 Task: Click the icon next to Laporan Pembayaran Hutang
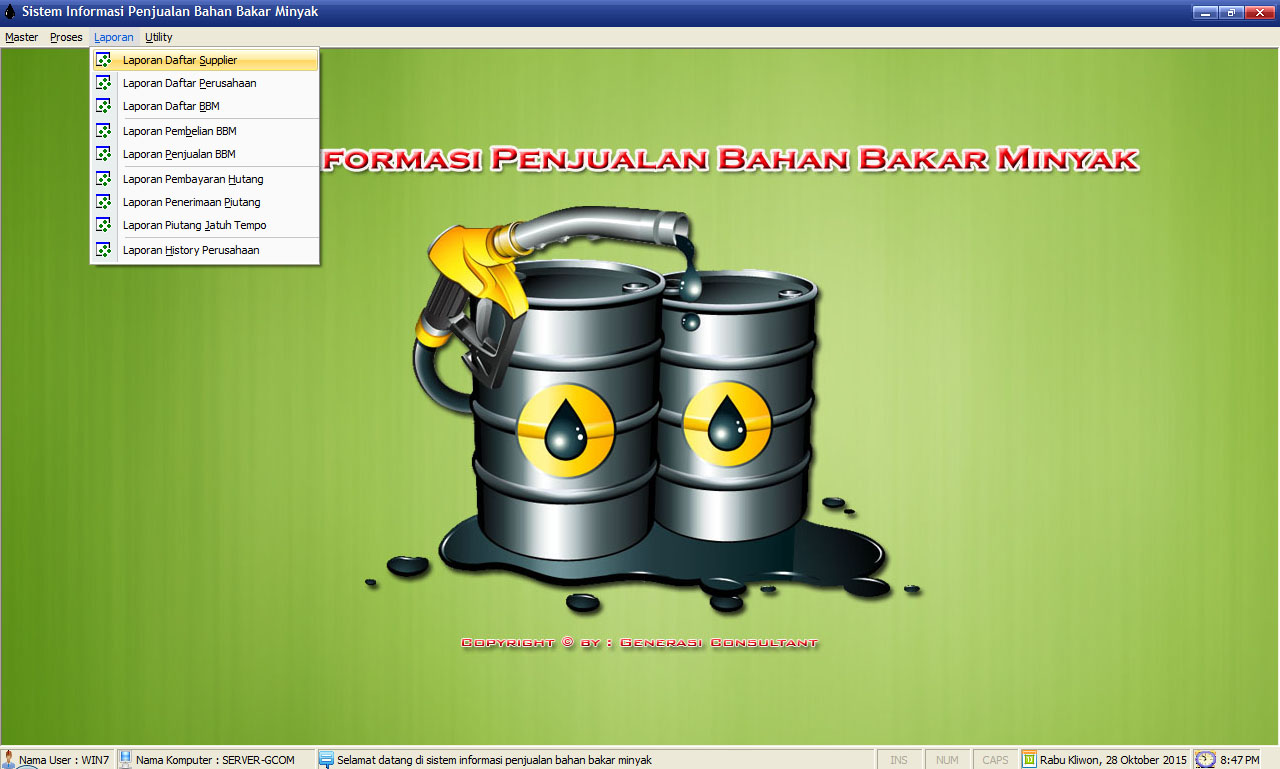click(103, 179)
